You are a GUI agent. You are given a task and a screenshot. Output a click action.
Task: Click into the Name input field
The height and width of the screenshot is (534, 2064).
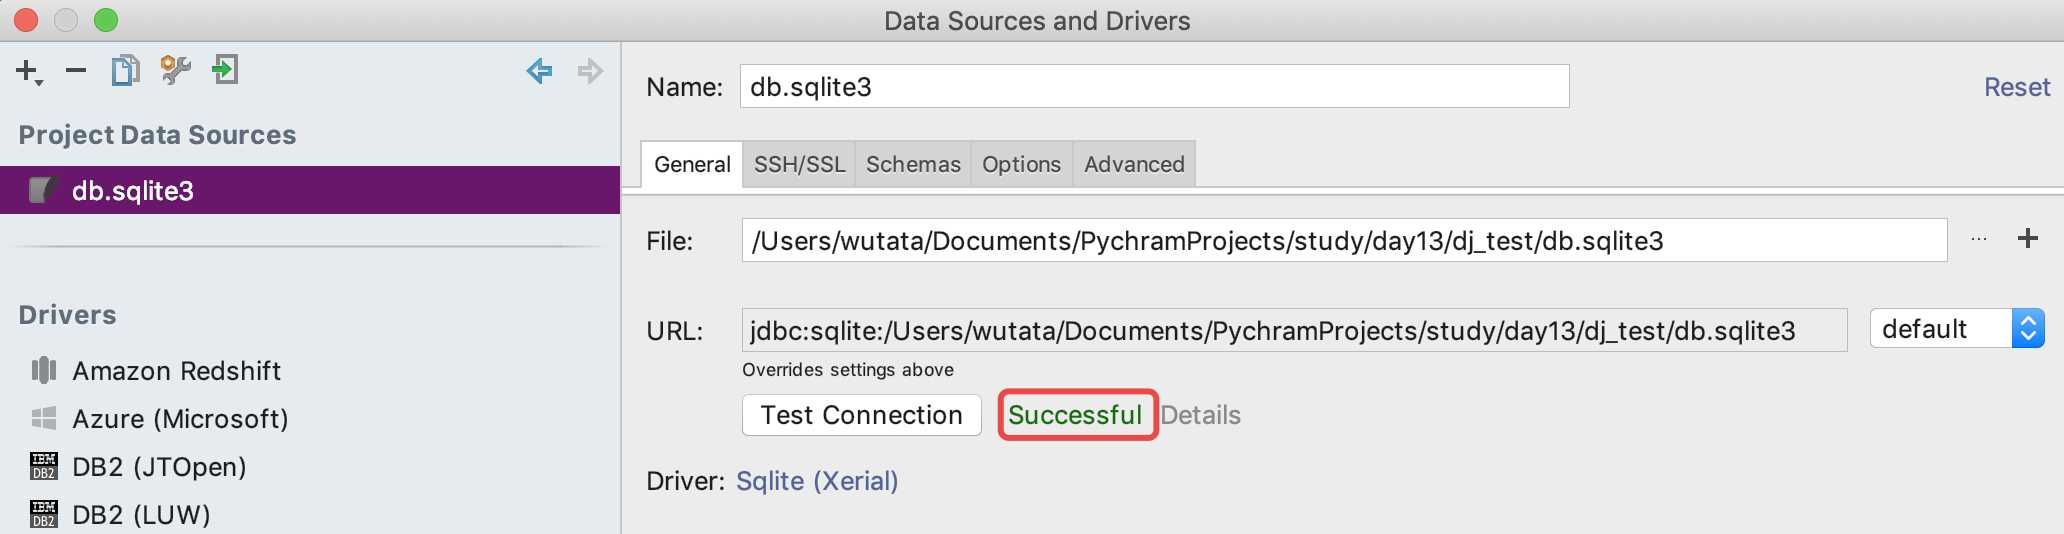tap(1155, 86)
